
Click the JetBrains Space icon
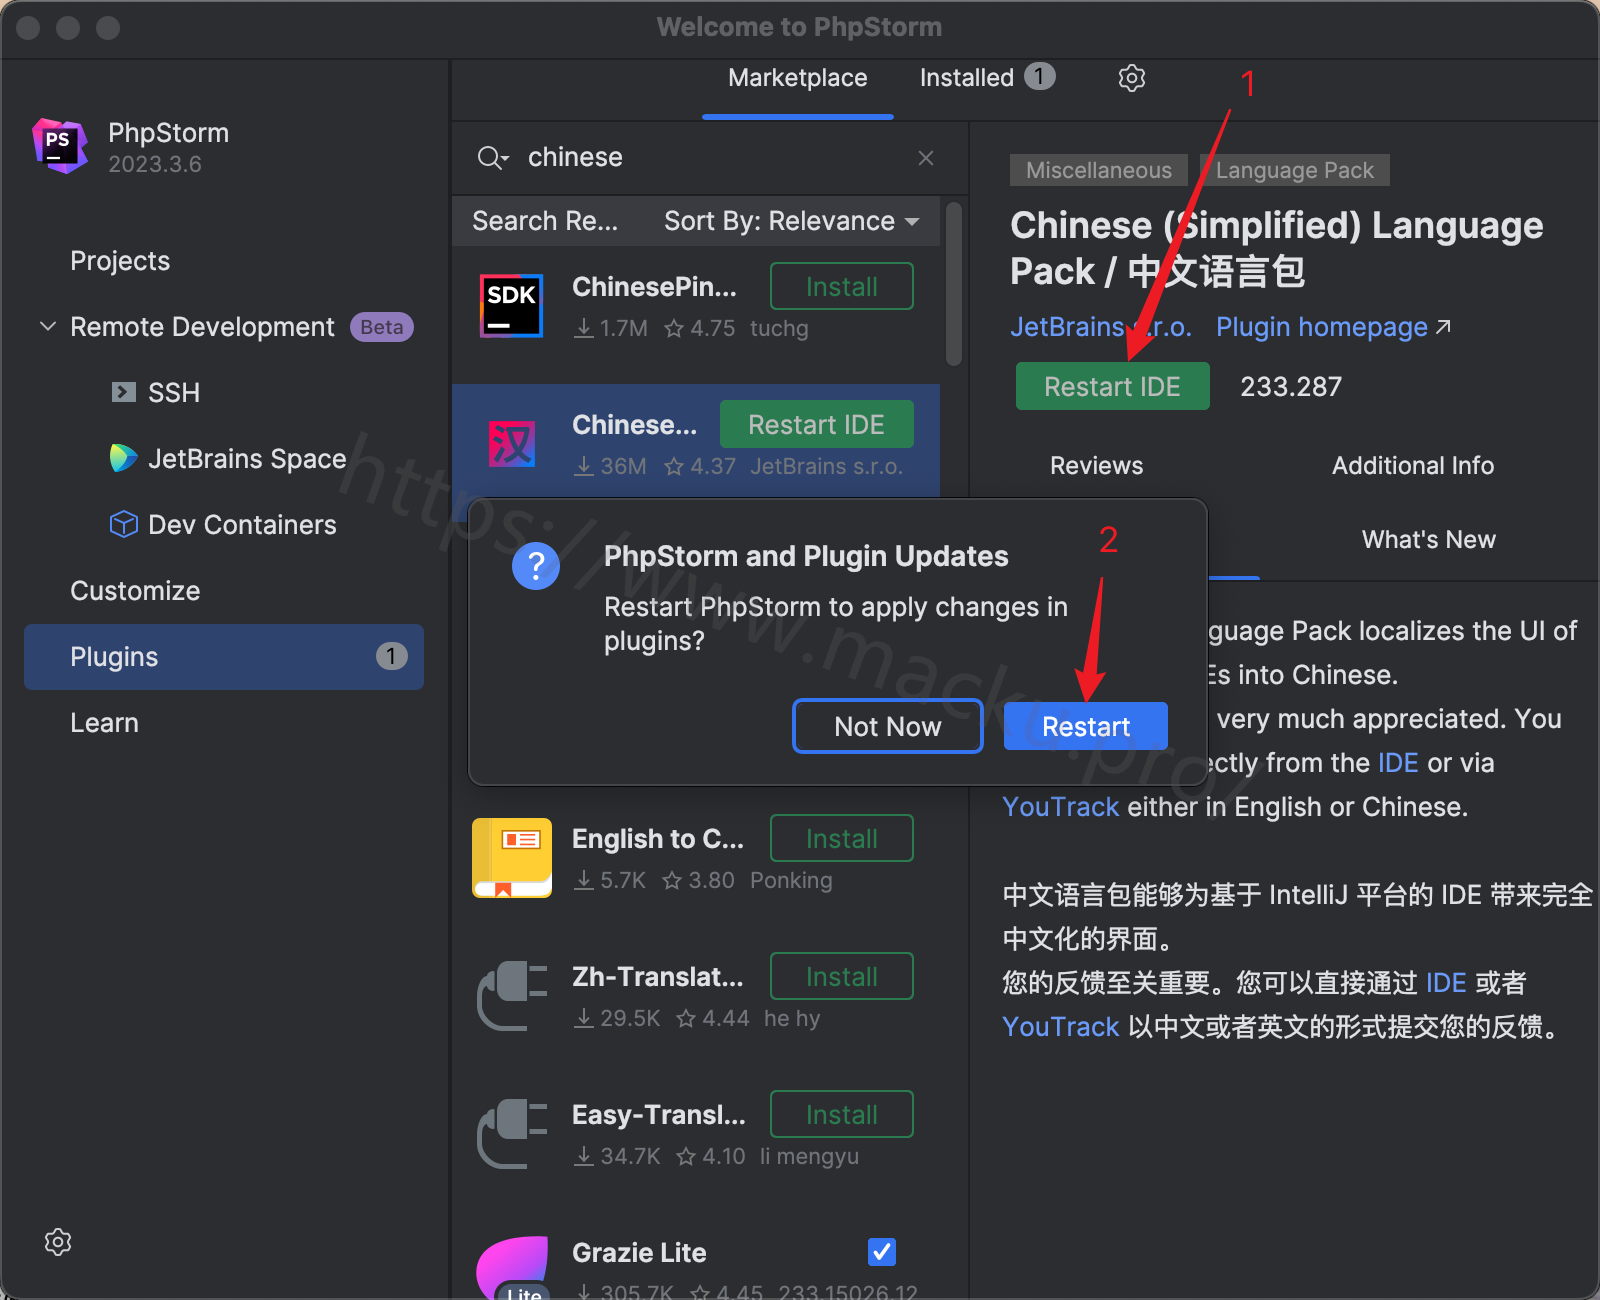(x=123, y=458)
